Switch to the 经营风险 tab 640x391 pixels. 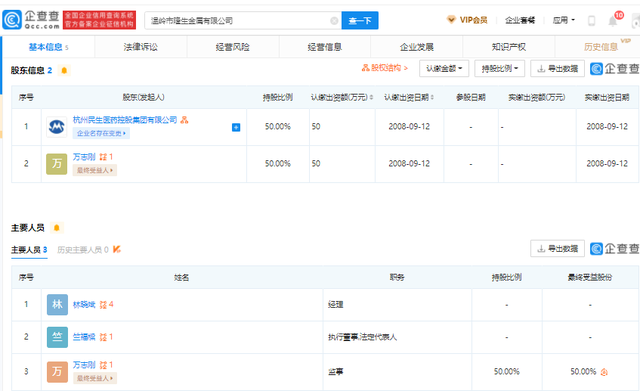click(232, 47)
